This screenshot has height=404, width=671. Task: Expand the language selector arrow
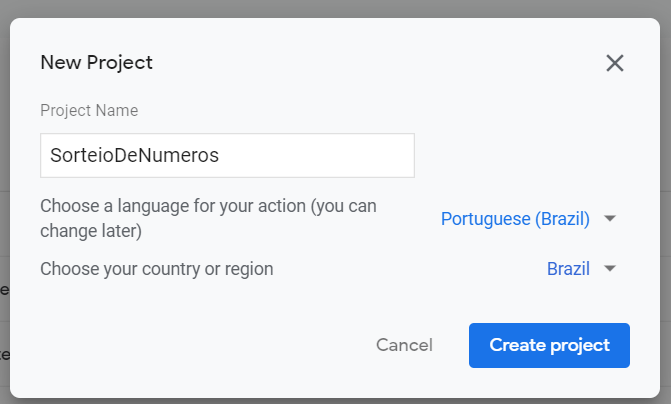(610, 219)
